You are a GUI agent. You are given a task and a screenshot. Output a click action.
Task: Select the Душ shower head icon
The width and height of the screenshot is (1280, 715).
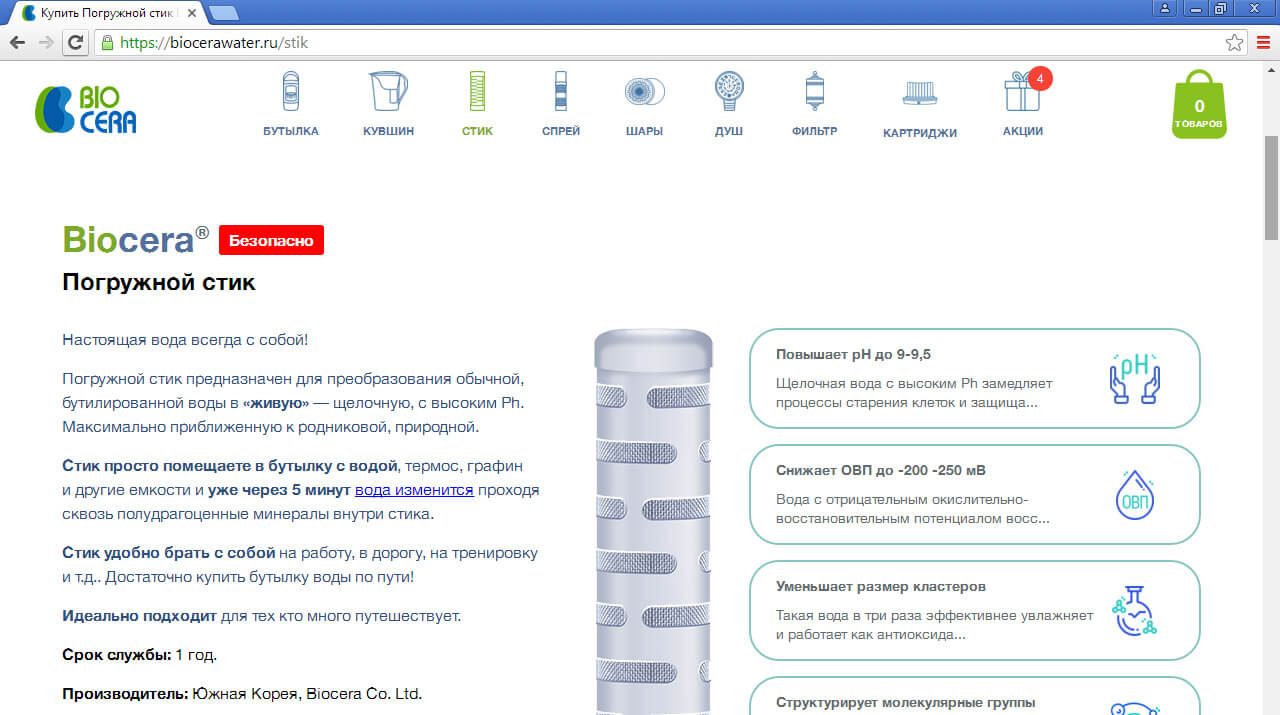click(729, 92)
